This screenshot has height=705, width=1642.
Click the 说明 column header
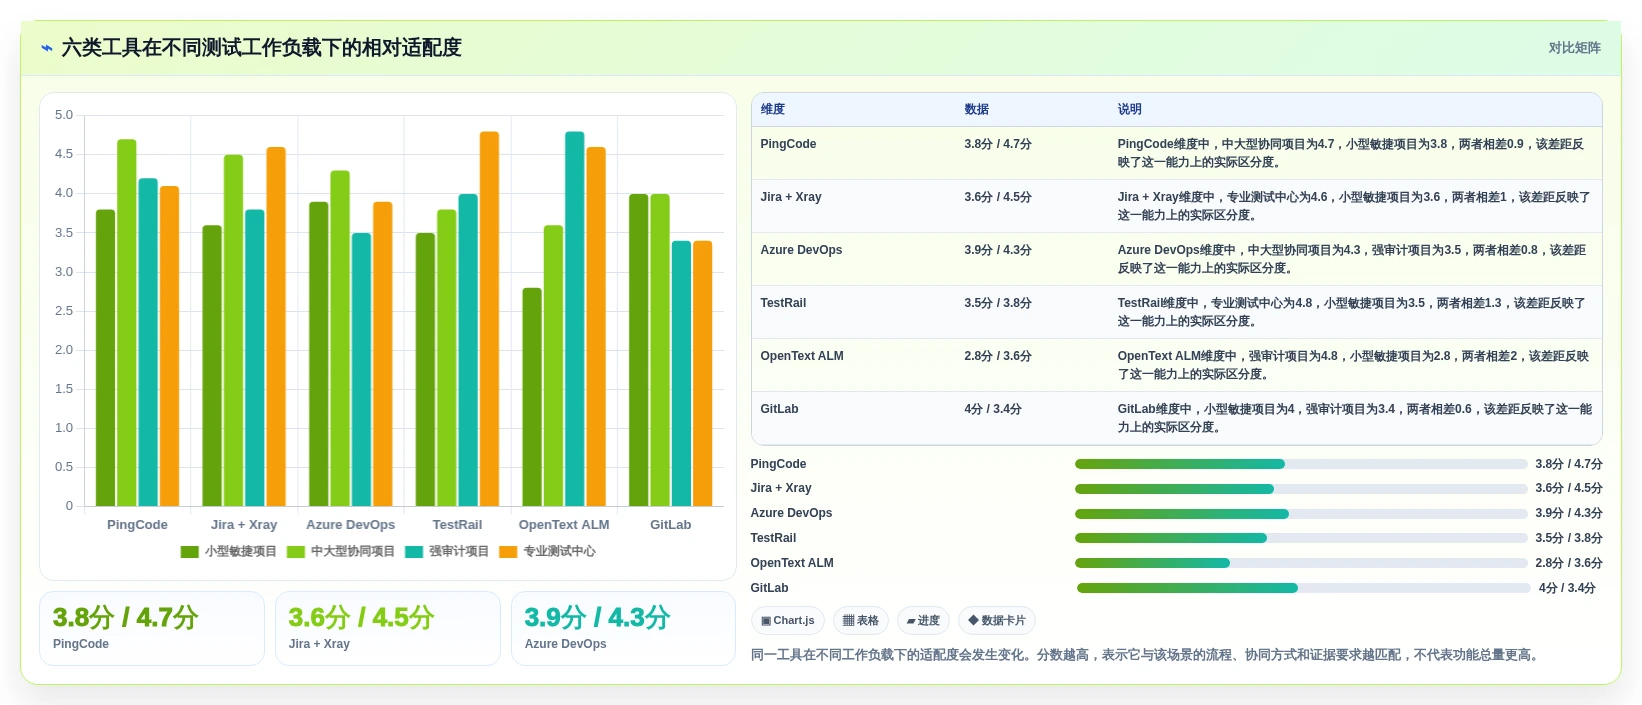[1129, 109]
